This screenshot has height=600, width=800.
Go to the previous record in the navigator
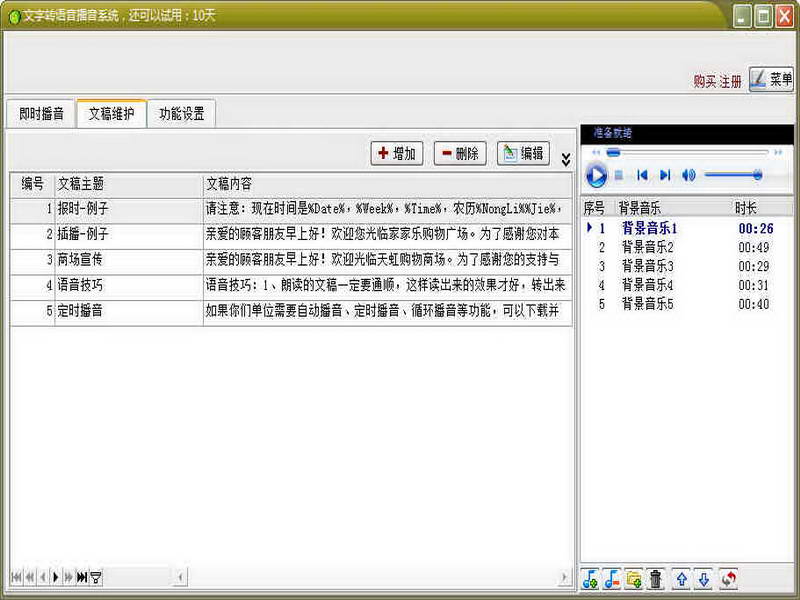43,577
